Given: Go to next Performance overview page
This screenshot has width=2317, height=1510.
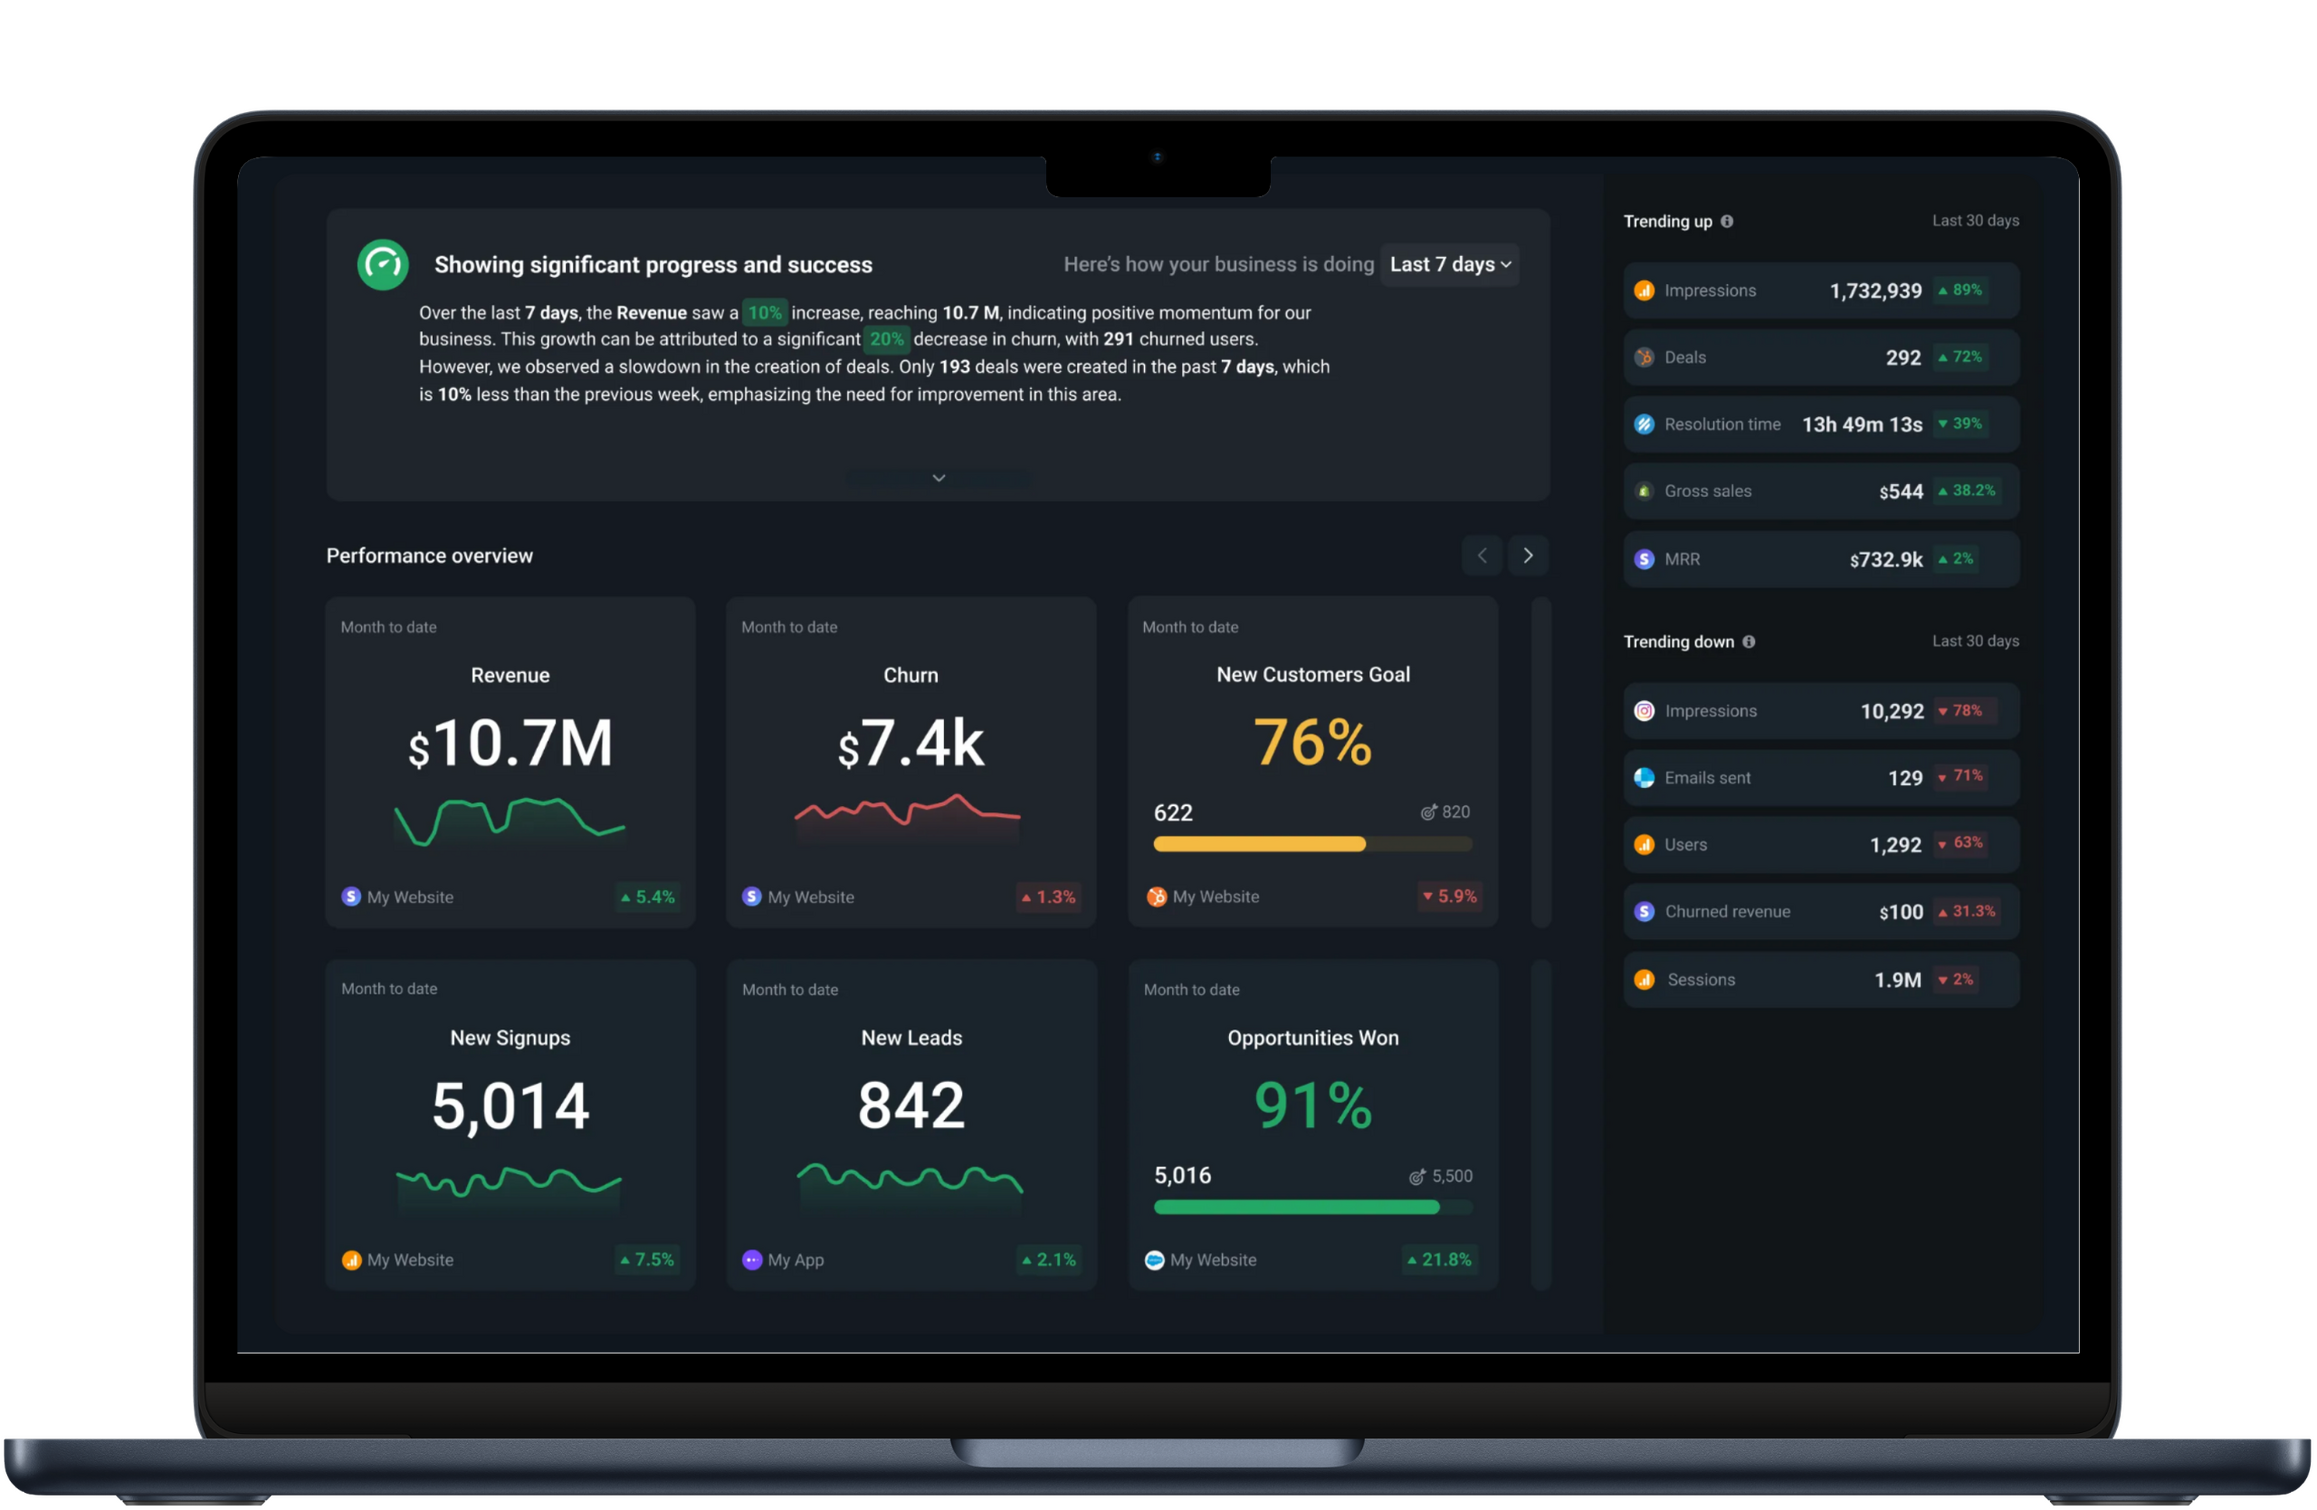Looking at the screenshot, I should [1528, 556].
